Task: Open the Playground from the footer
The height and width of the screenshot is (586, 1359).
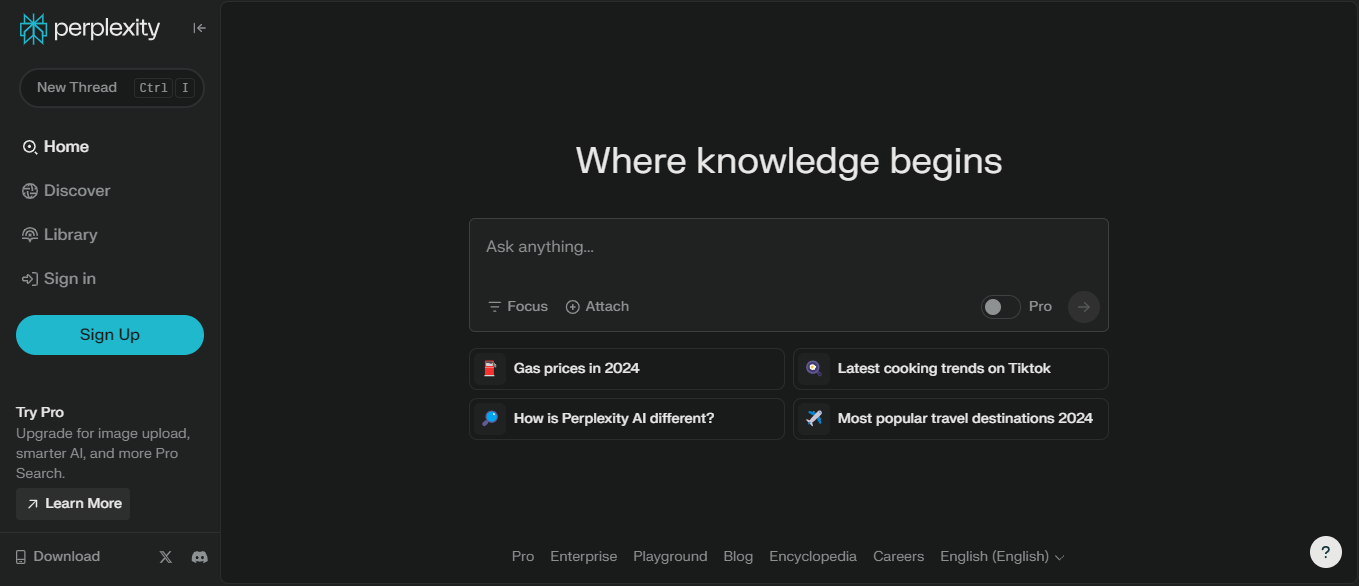Action: [x=670, y=556]
